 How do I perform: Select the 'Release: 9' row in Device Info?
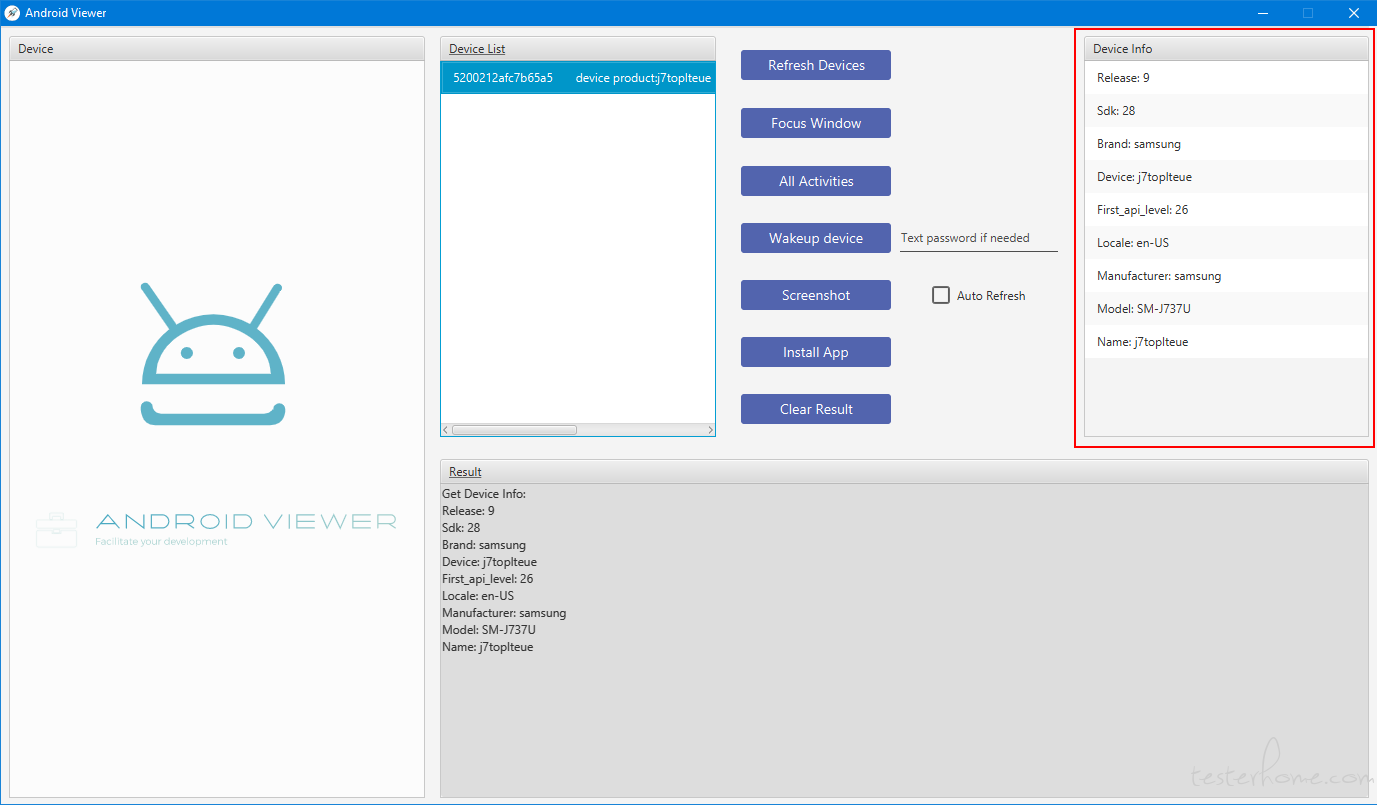tap(1226, 78)
